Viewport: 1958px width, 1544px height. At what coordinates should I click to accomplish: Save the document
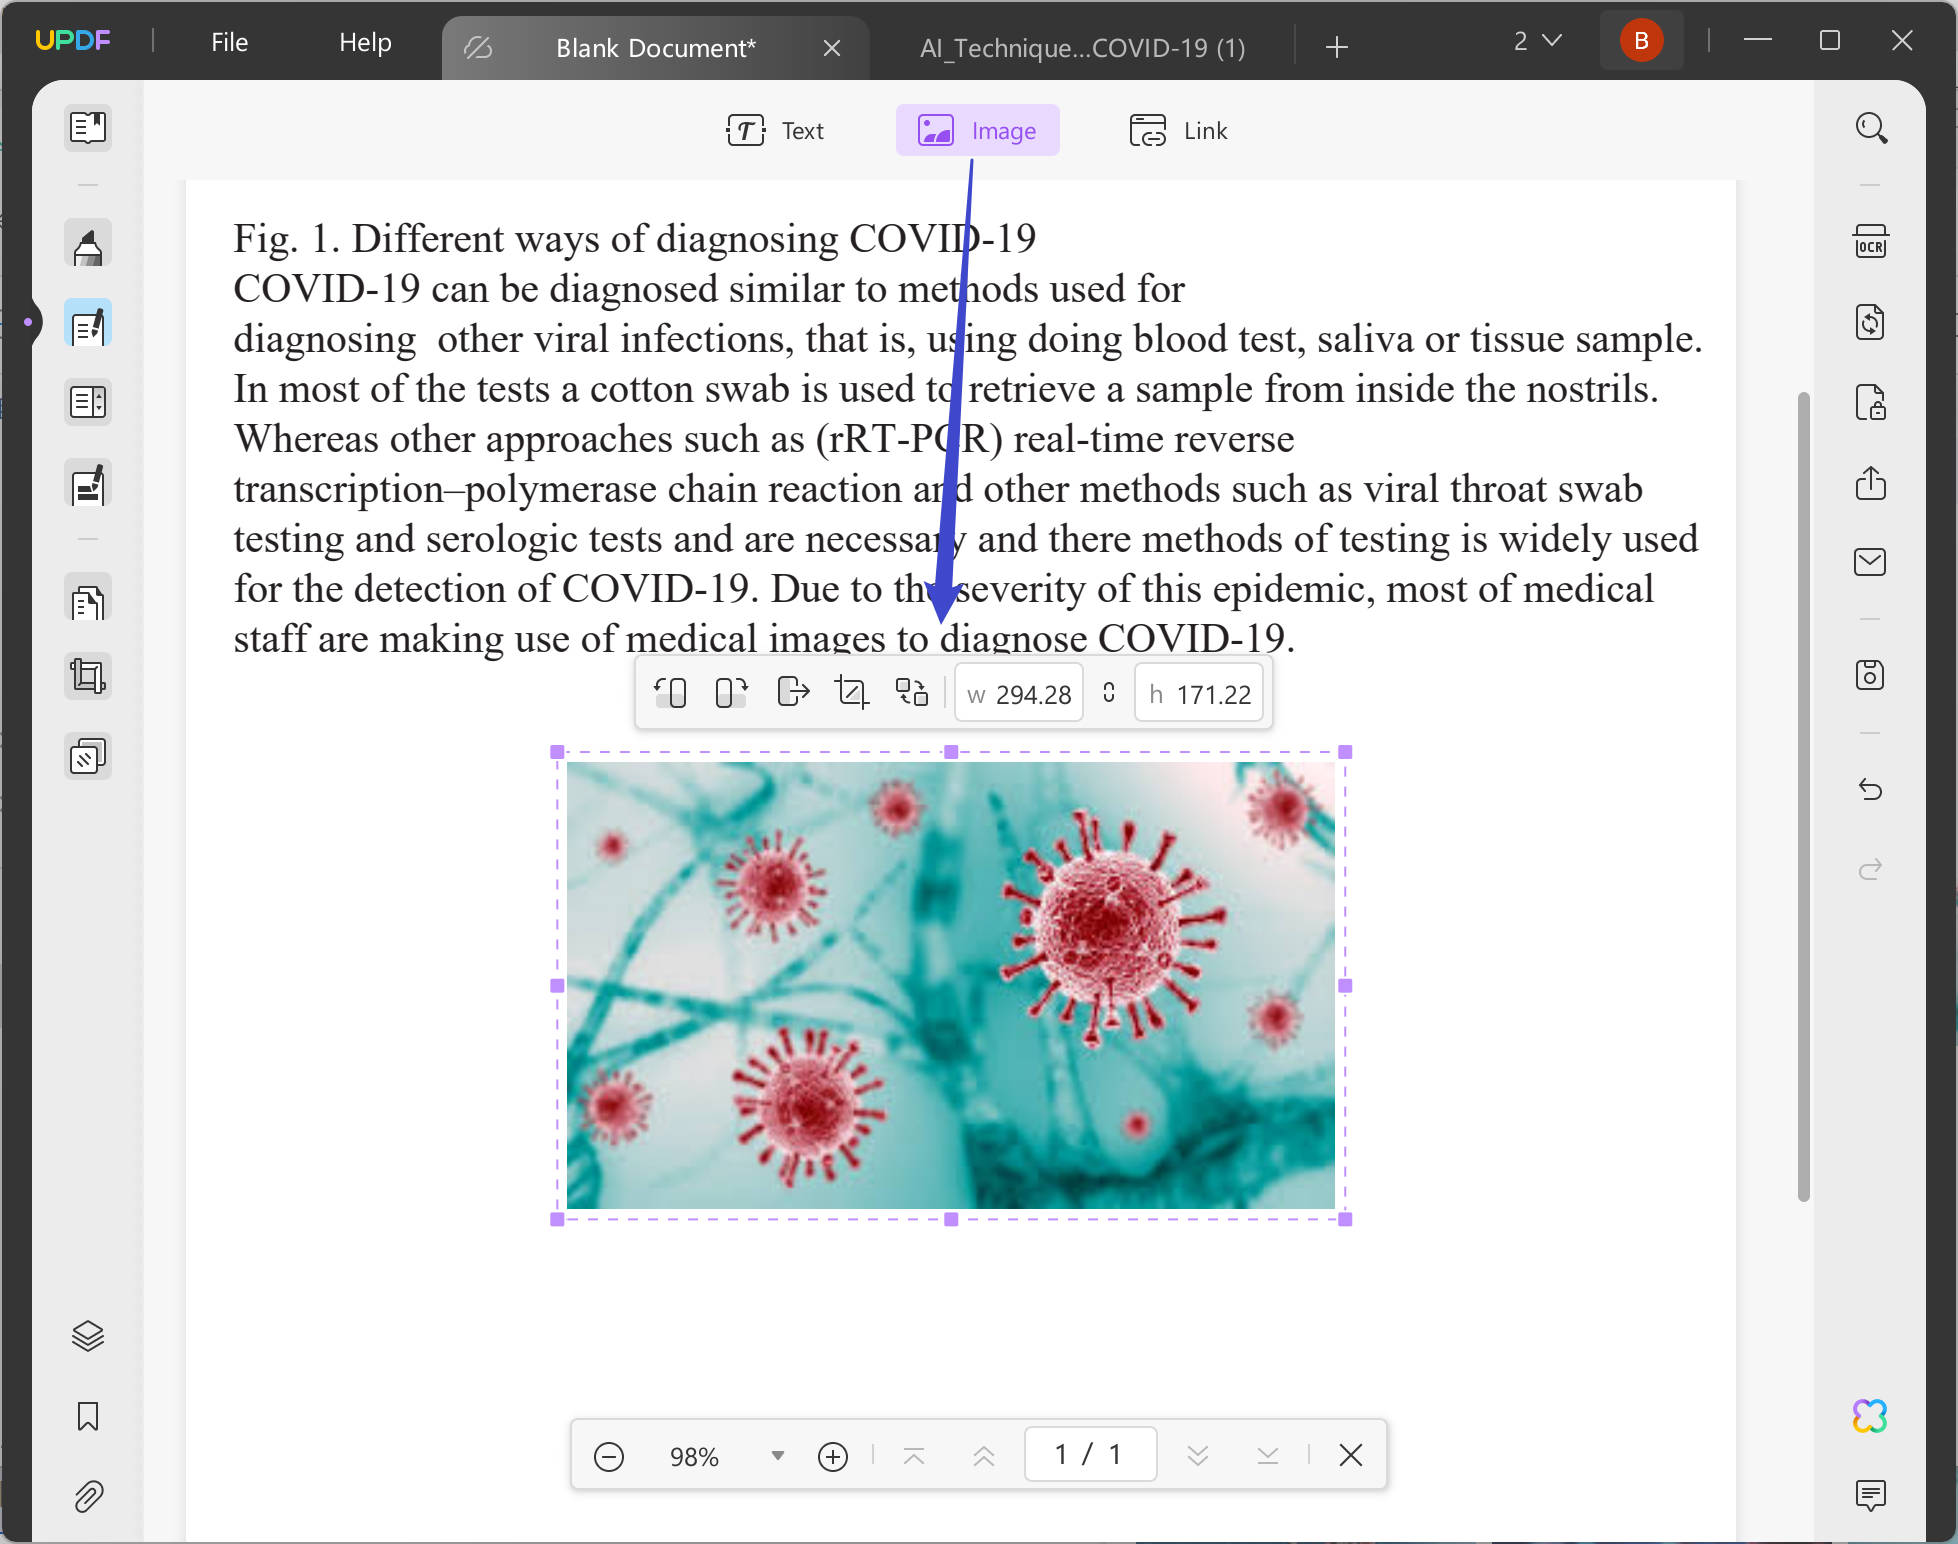click(1871, 675)
